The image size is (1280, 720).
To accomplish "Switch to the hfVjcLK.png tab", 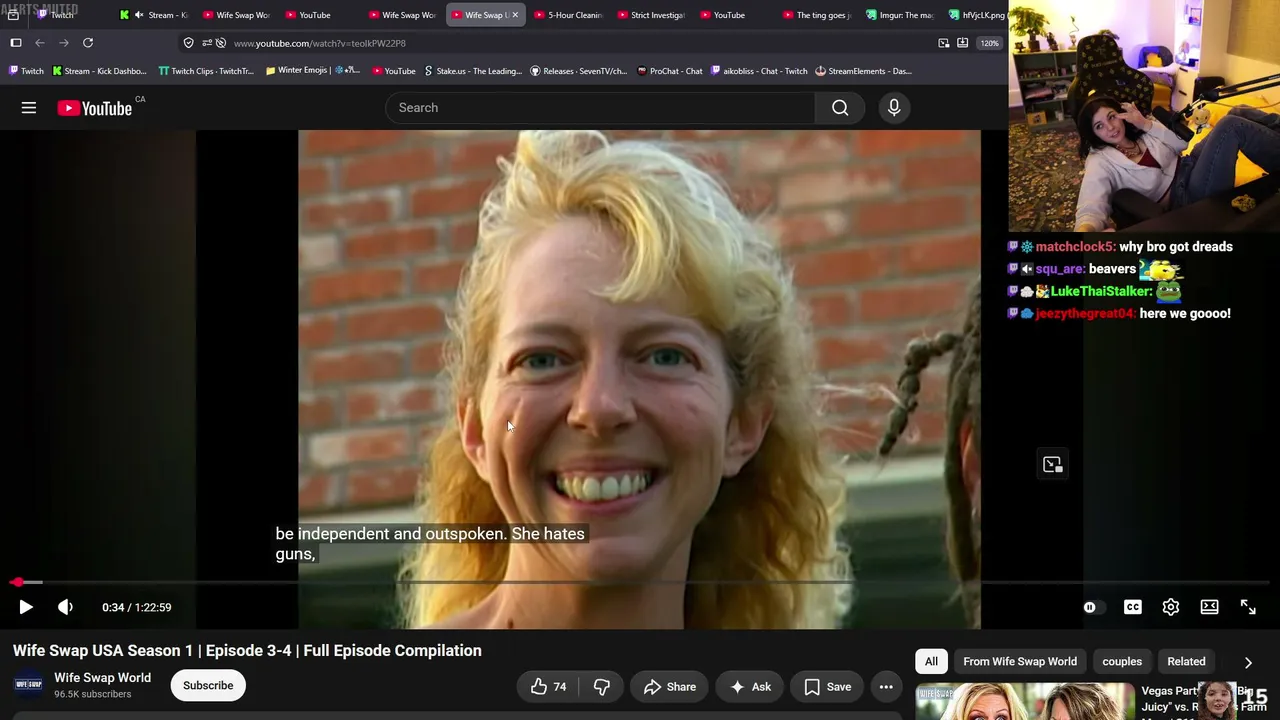I will (976, 15).
